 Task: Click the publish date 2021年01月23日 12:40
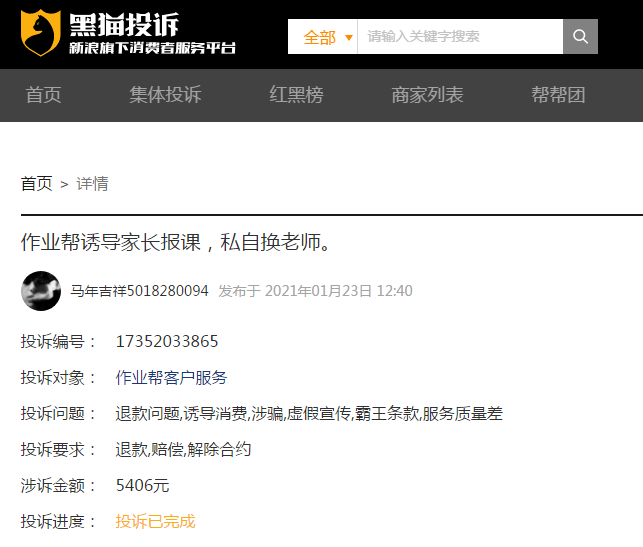[x=338, y=291]
